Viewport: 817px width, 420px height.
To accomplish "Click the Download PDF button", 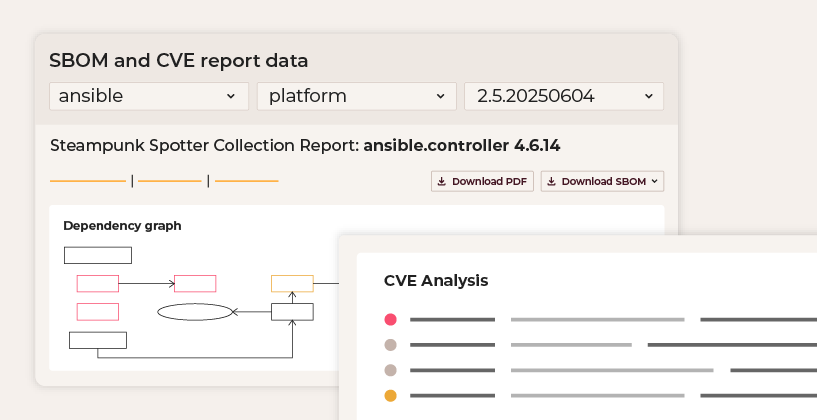I will [482, 181].
